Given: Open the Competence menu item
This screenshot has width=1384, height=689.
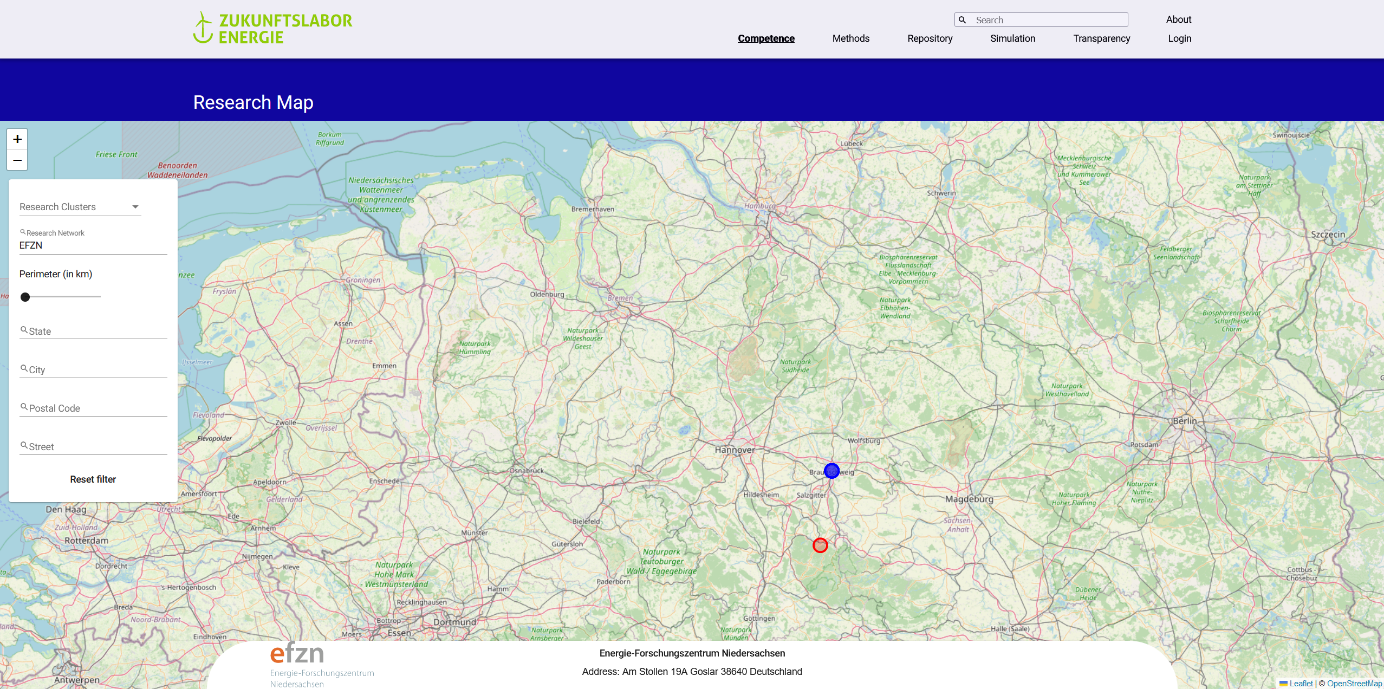Looking at the screenshot, I should pos(766,39).
